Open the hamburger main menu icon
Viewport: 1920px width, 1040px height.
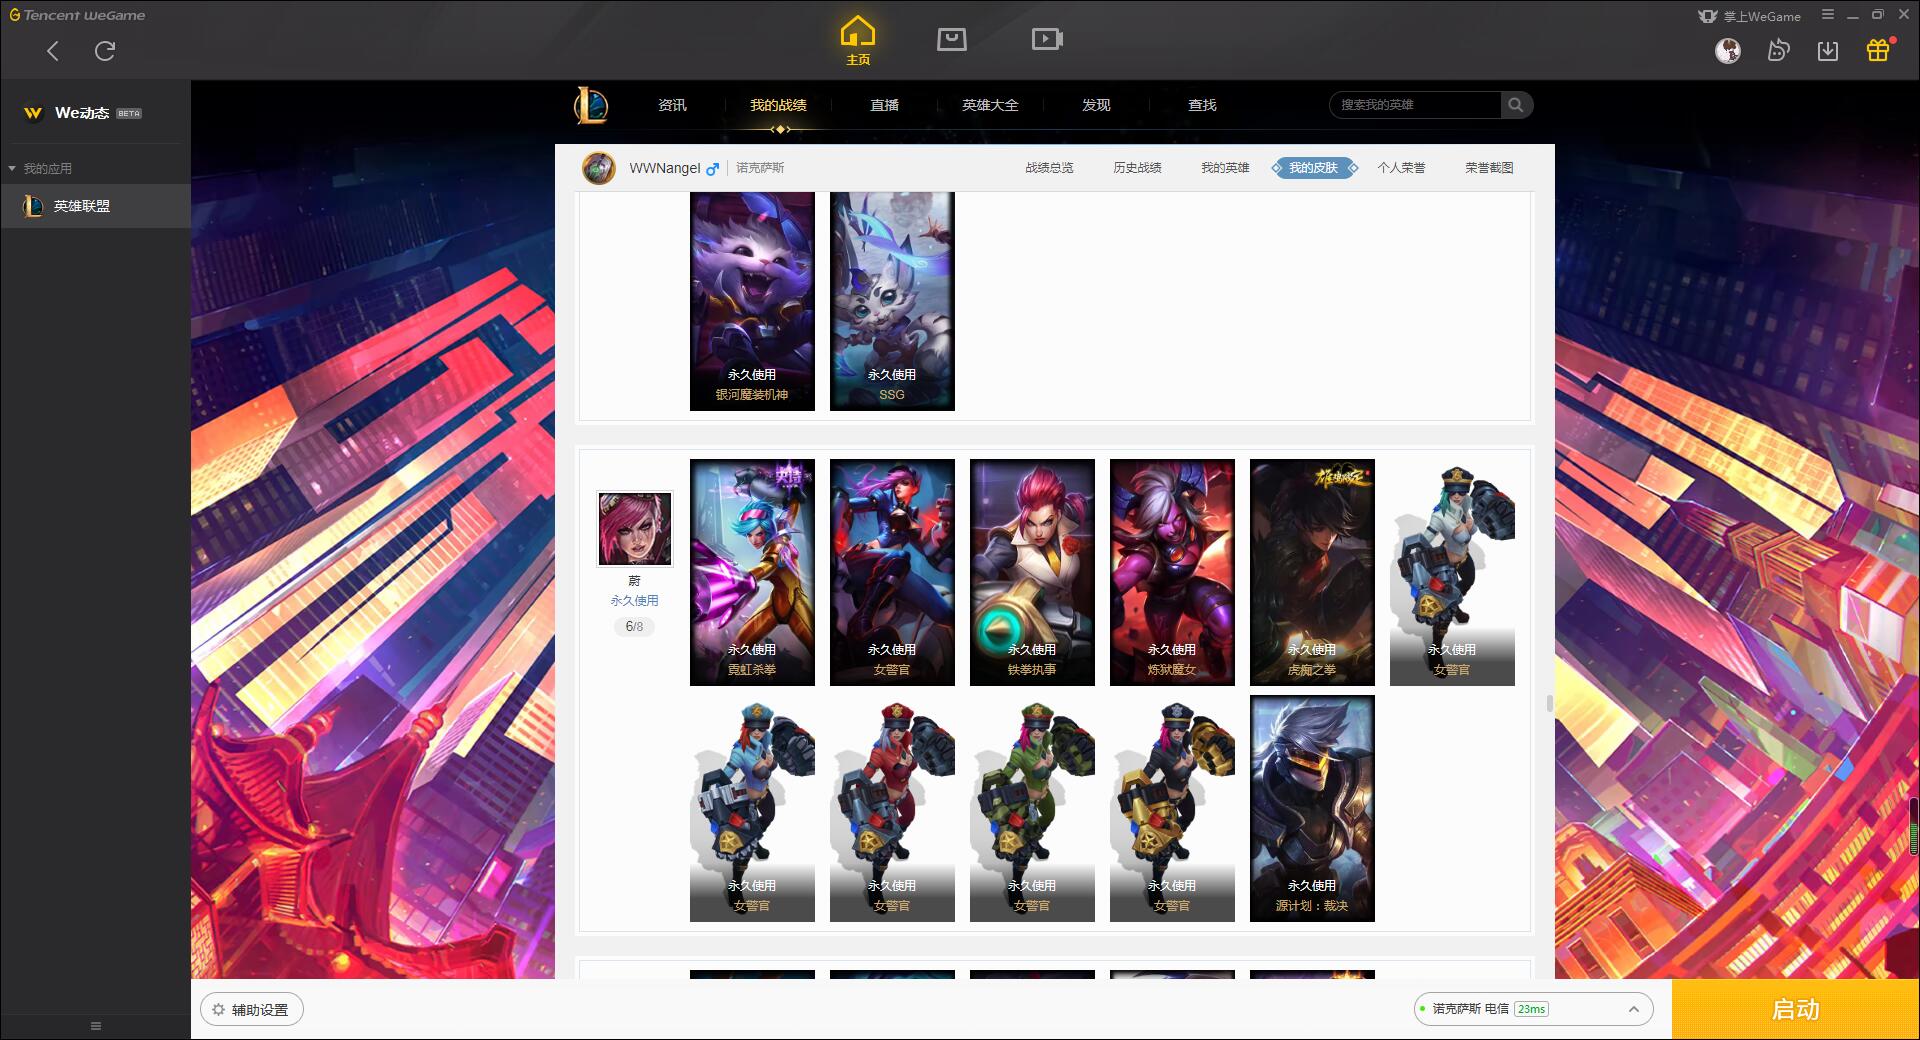click(1827, 15)
